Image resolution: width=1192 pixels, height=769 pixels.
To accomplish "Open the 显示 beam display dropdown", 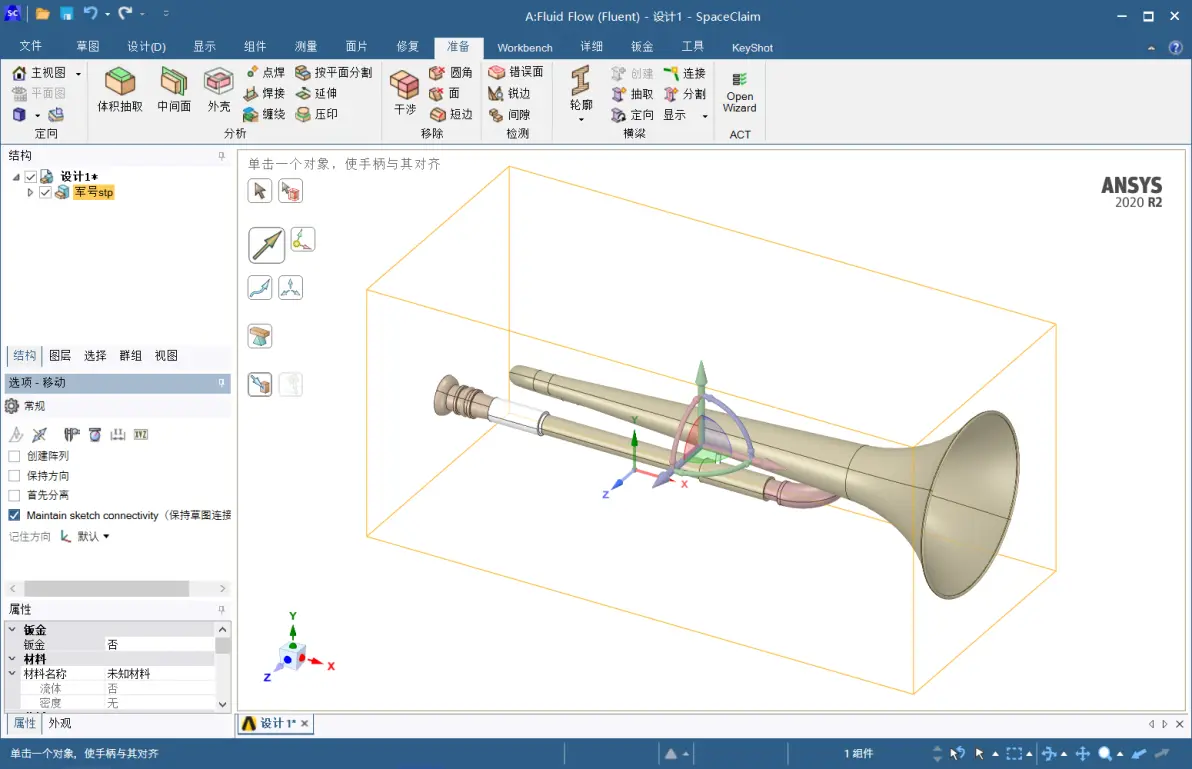I will click(705, 116).
